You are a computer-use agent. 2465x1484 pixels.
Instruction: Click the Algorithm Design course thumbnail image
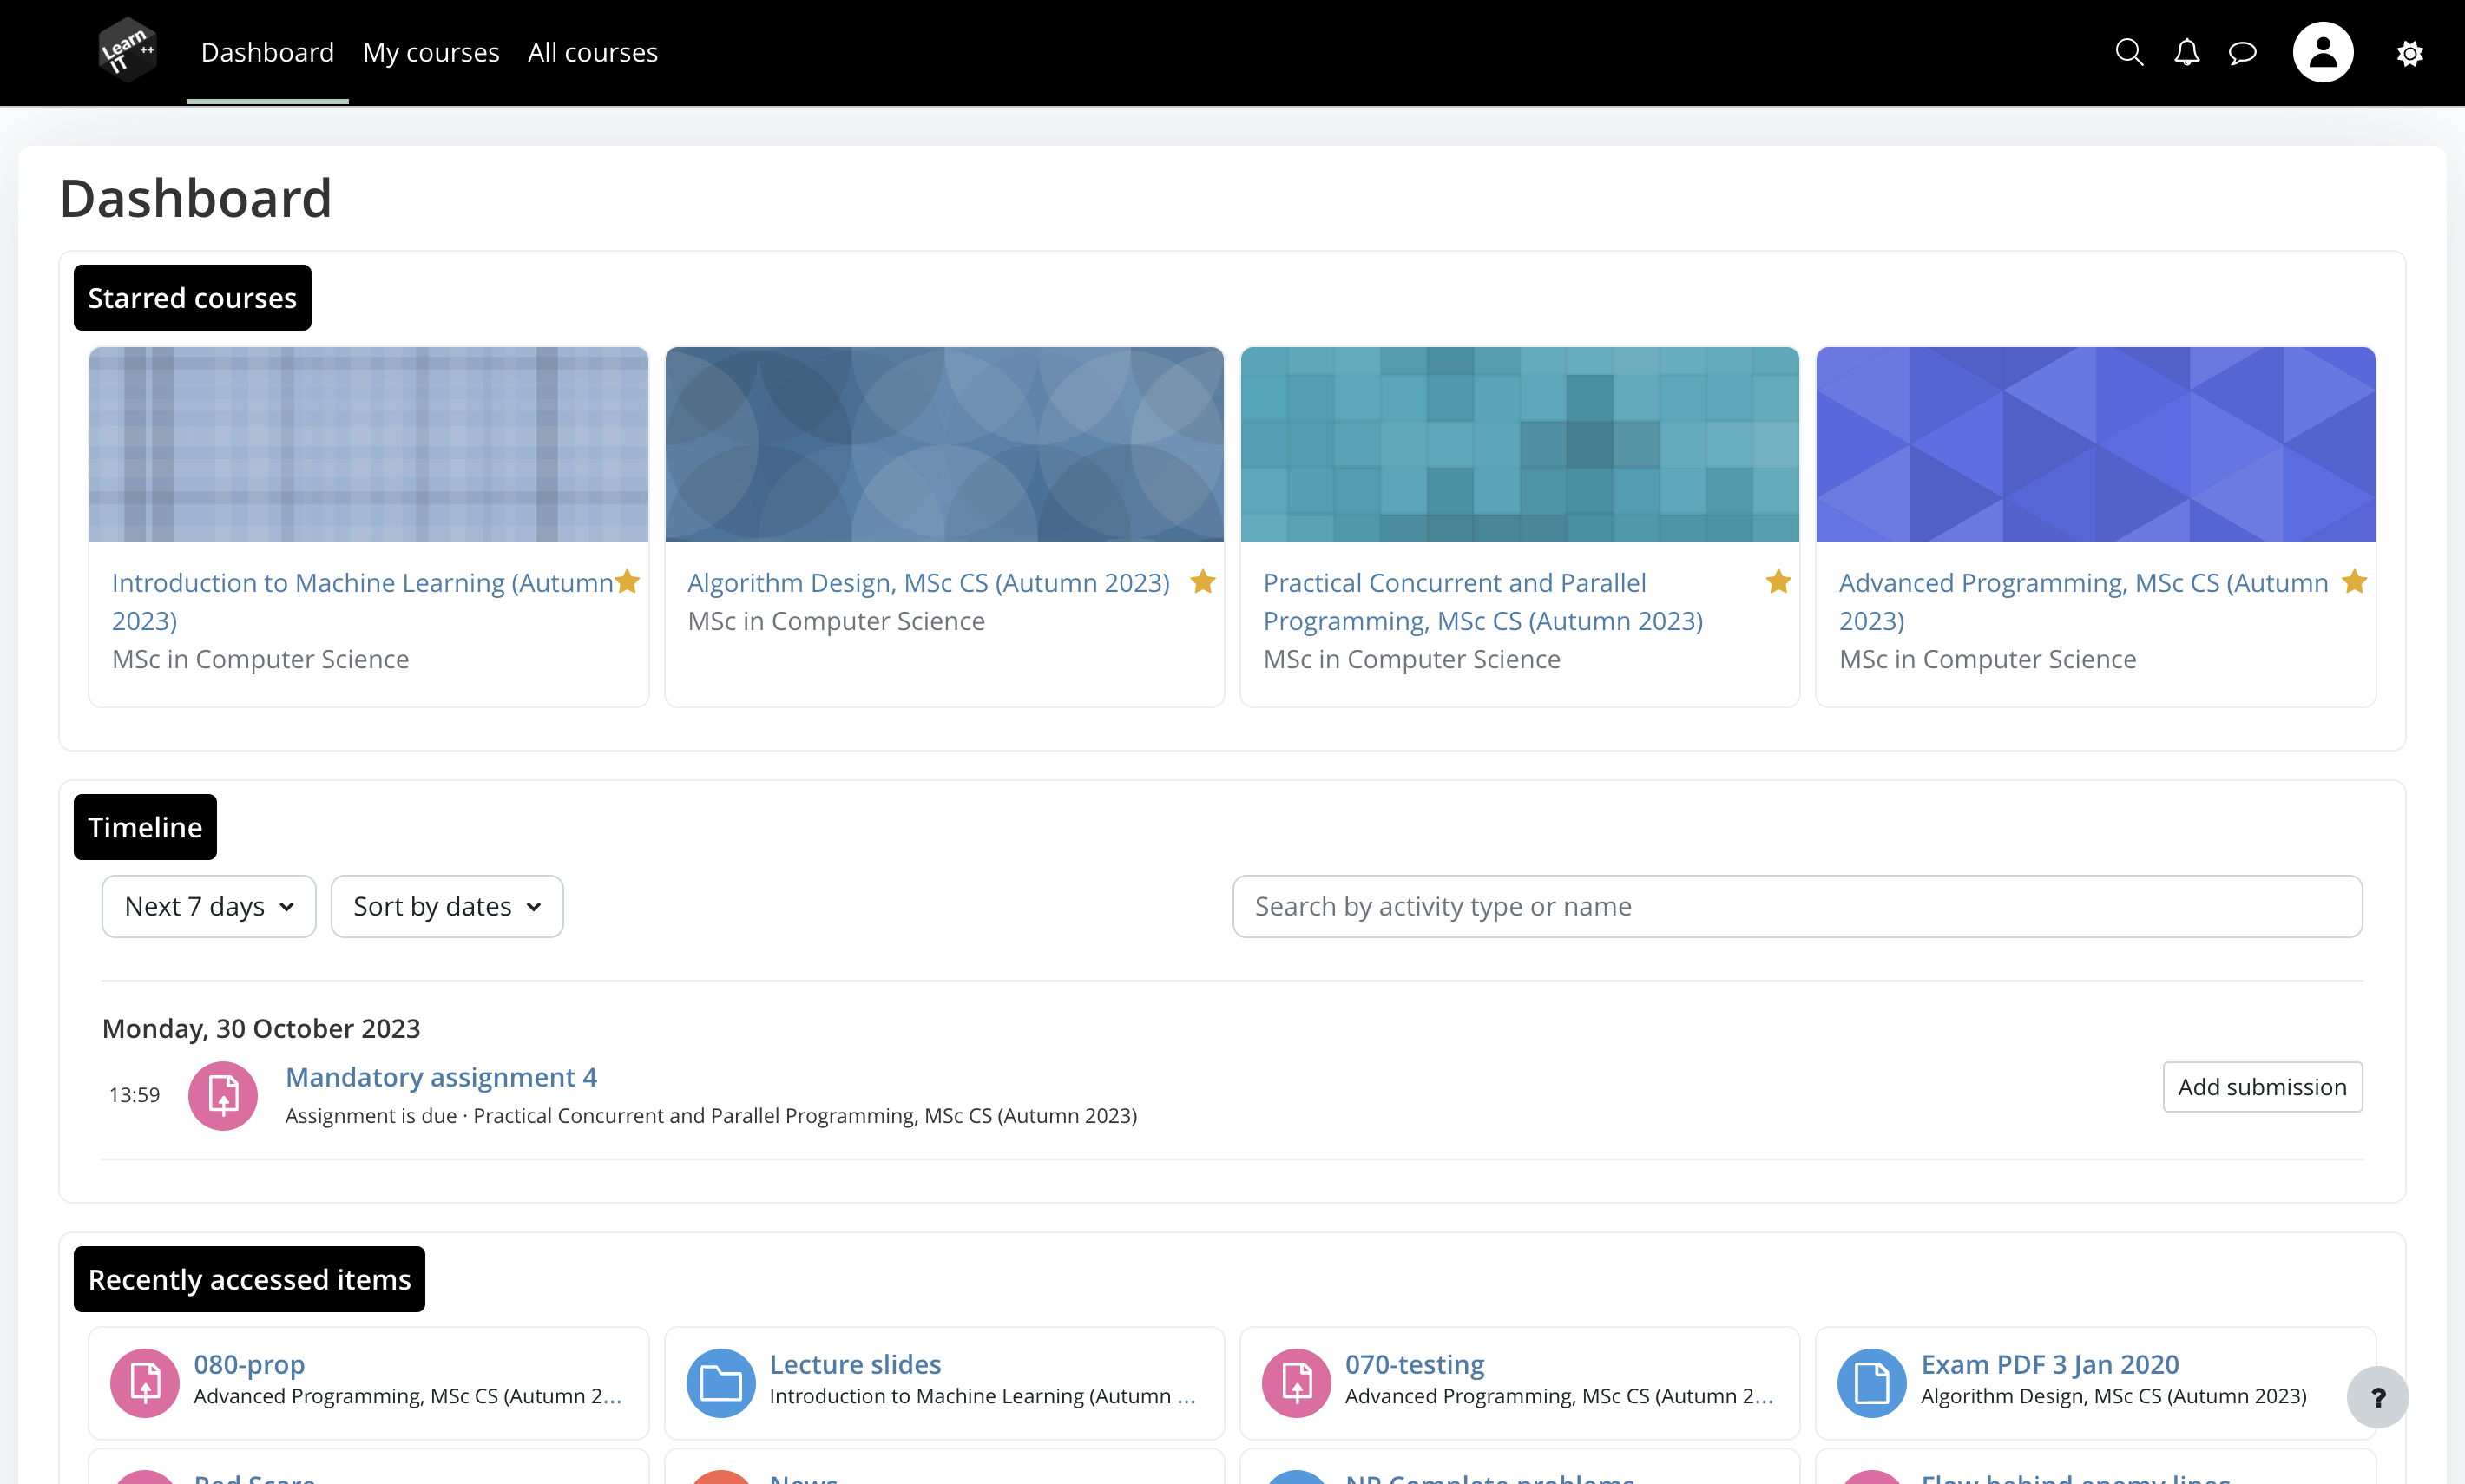point(943,443)
